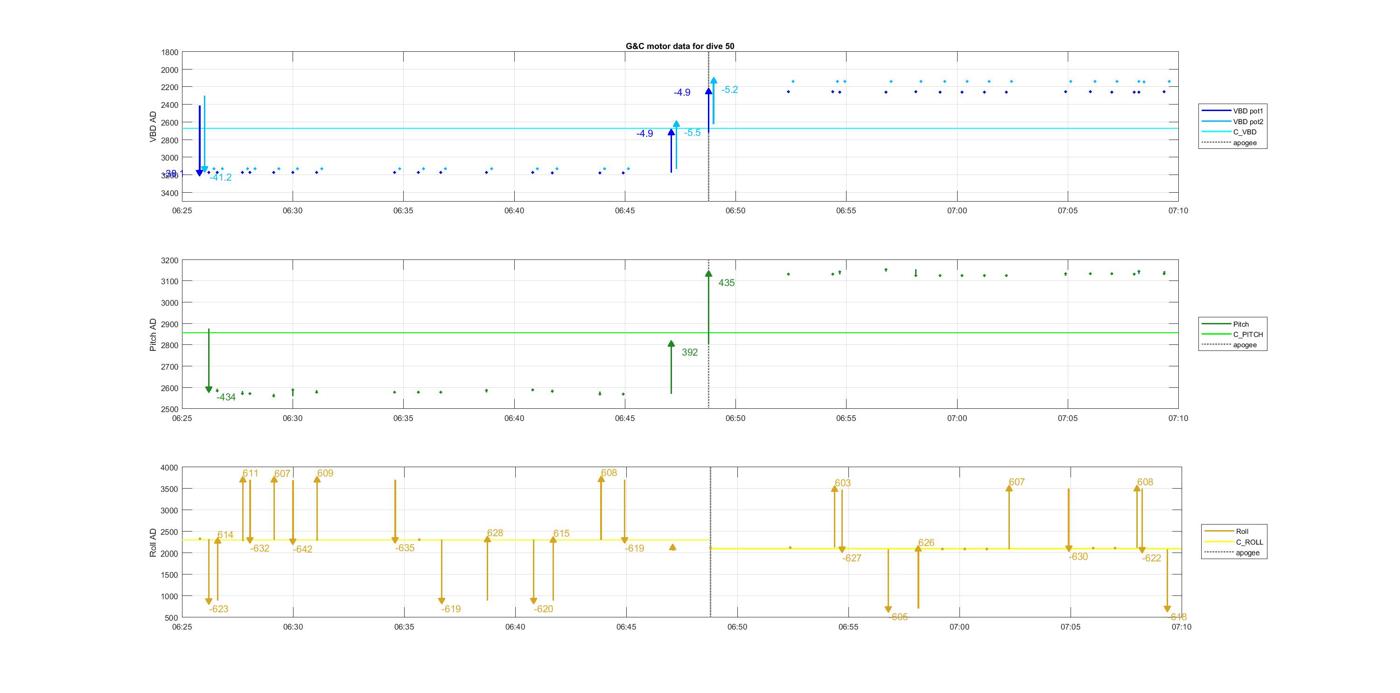
Task: Click the "-5.2" VBD data label
Action: 729,90
